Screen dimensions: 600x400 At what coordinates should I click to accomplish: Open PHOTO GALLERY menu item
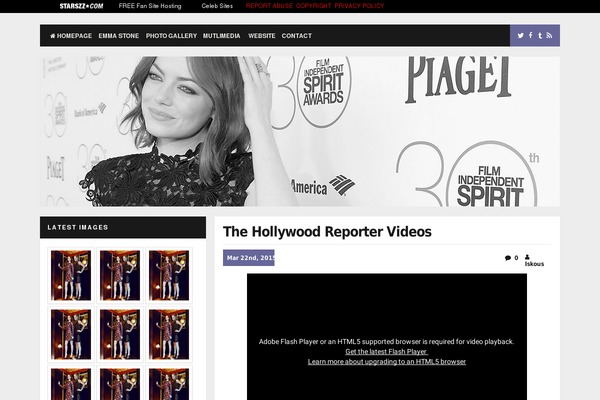pos(171,36)
